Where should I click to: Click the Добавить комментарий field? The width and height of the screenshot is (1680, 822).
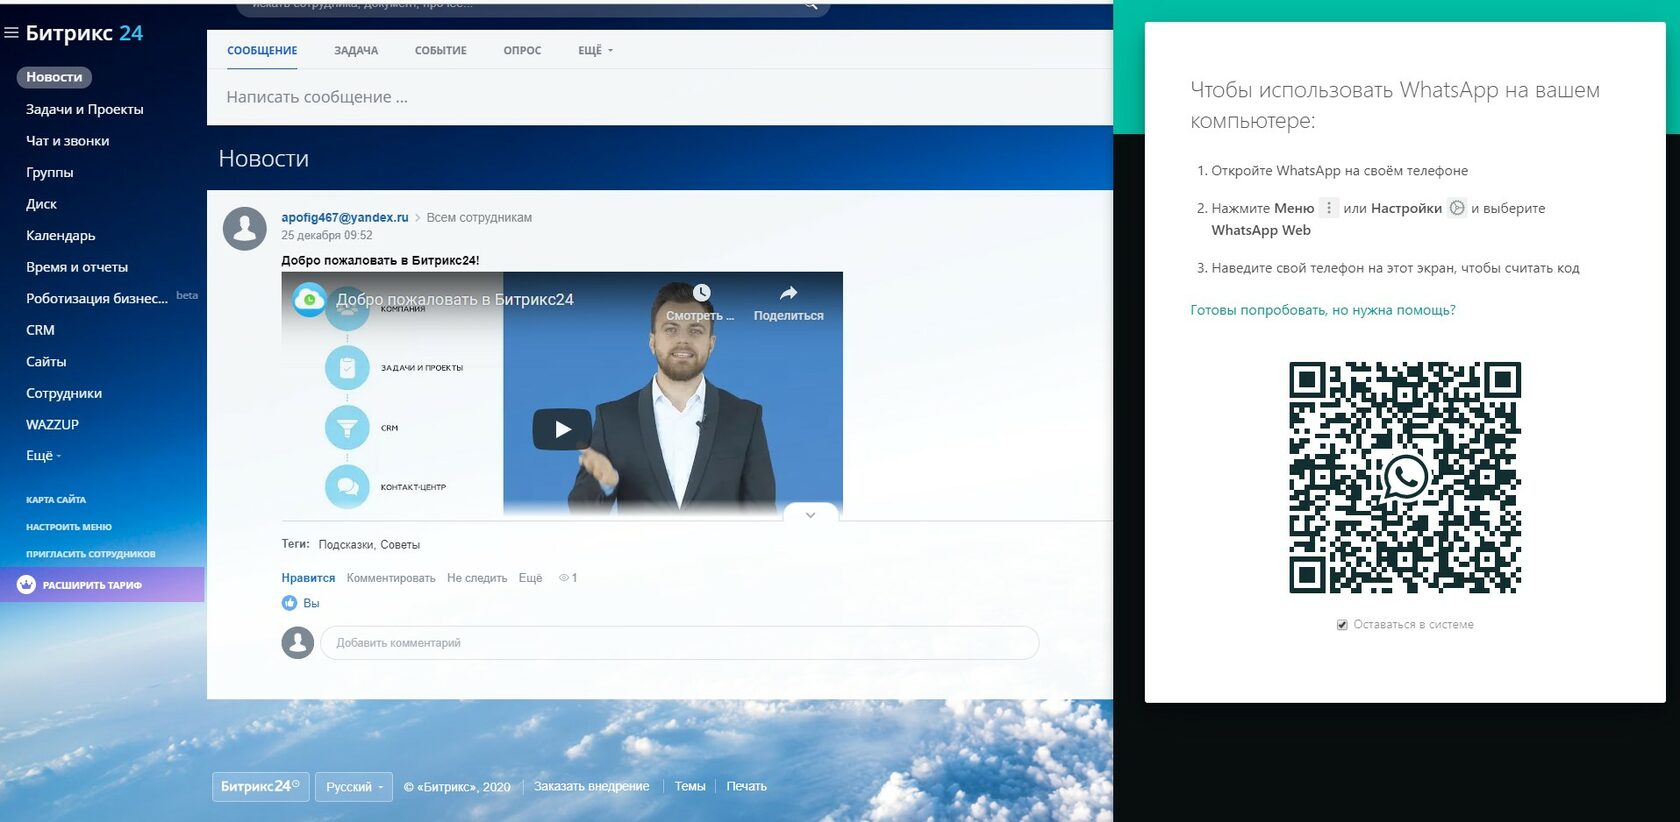click(679, 643)
